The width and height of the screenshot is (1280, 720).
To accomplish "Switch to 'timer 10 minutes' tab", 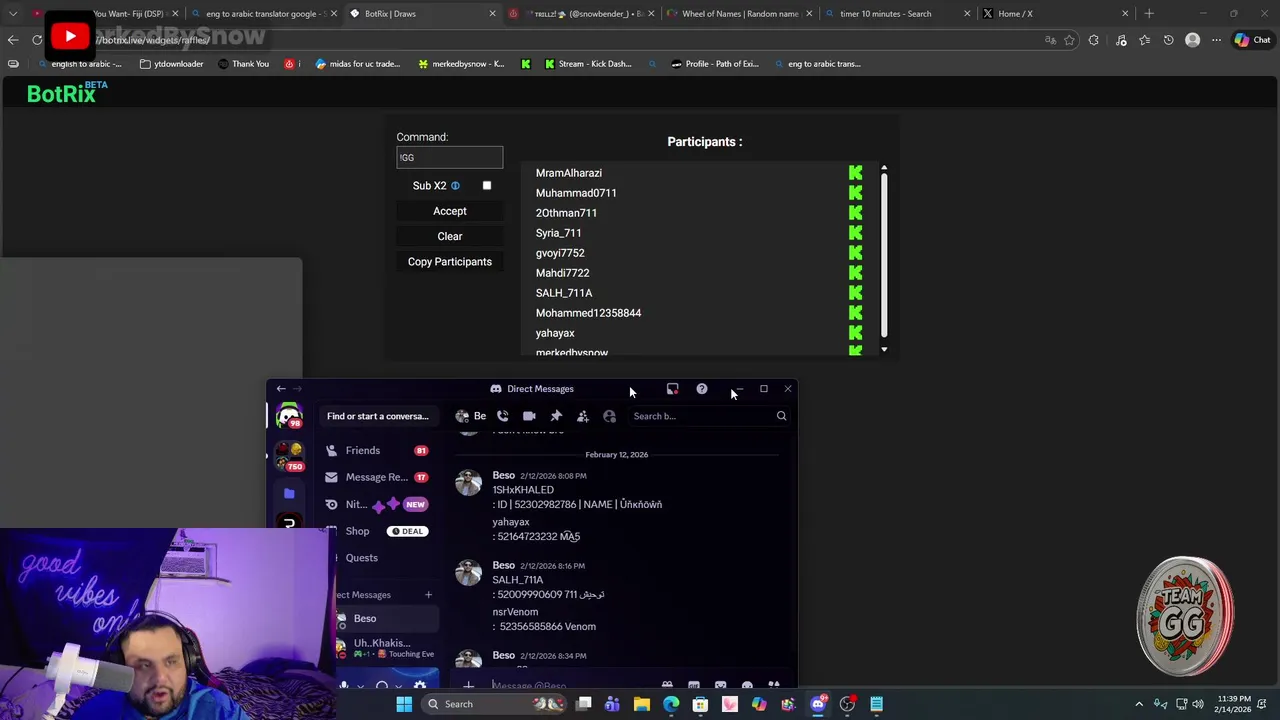I will tap(898, 14).
